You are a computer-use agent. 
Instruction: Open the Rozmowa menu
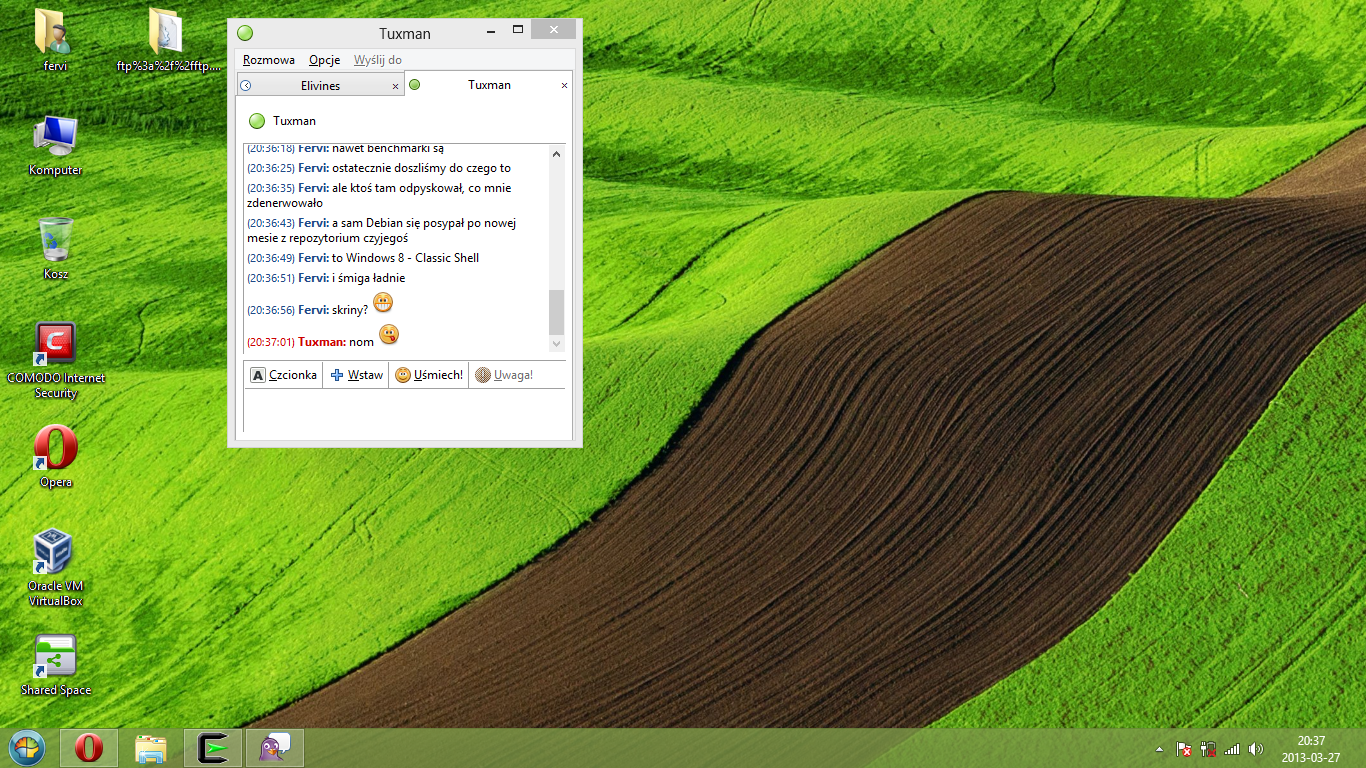pos(268,60)
